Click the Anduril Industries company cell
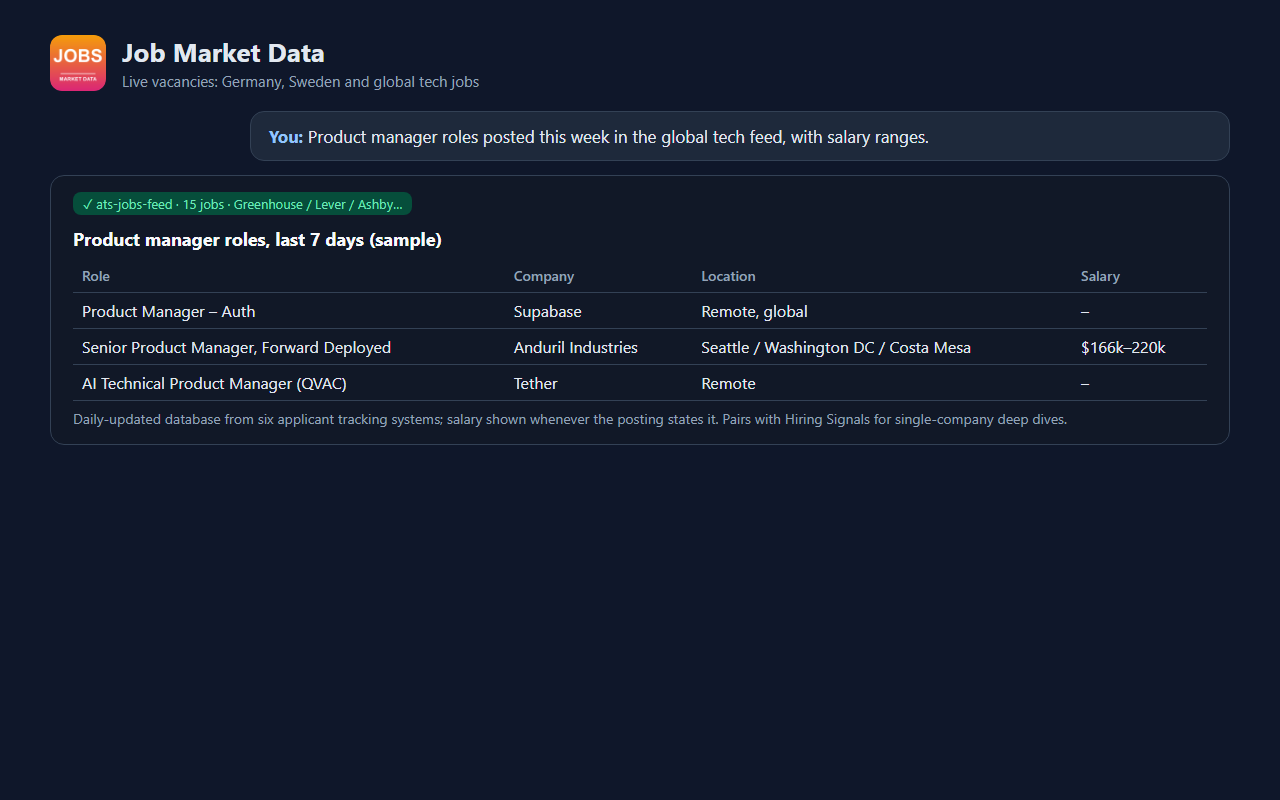This screenshot has width=1280, height=800. (x=576, y=348)
